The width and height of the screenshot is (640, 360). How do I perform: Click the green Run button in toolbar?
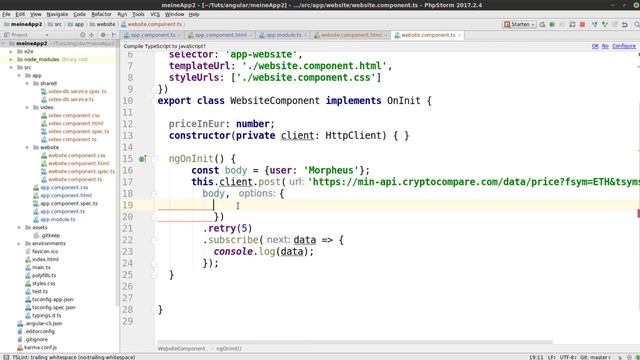pyautogui.click(x=542, y=24)
